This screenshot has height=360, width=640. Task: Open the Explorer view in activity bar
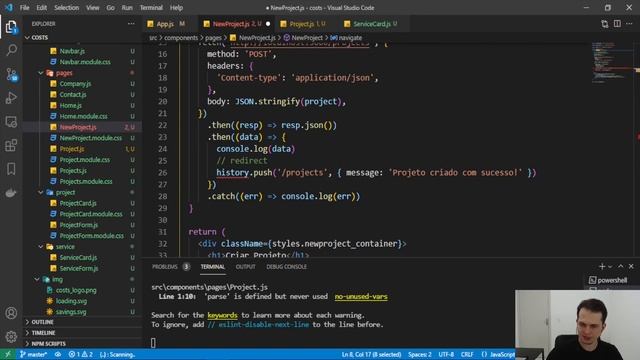click(x=11, y=27)
